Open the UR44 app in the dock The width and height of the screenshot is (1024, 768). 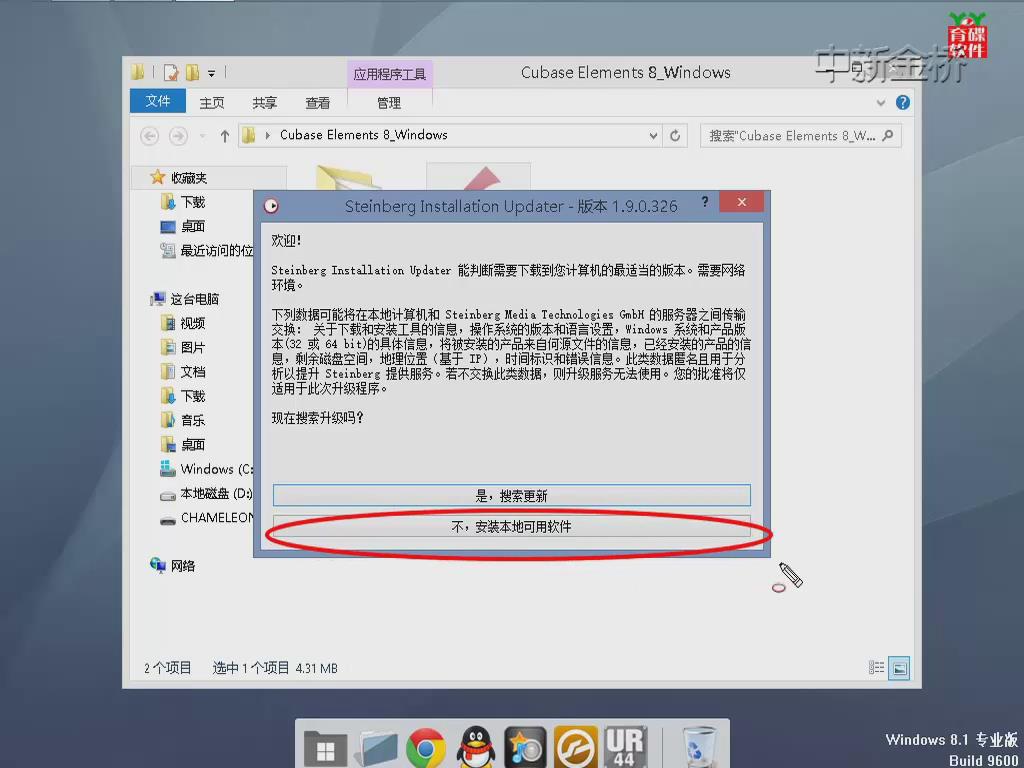click(625, 747)
